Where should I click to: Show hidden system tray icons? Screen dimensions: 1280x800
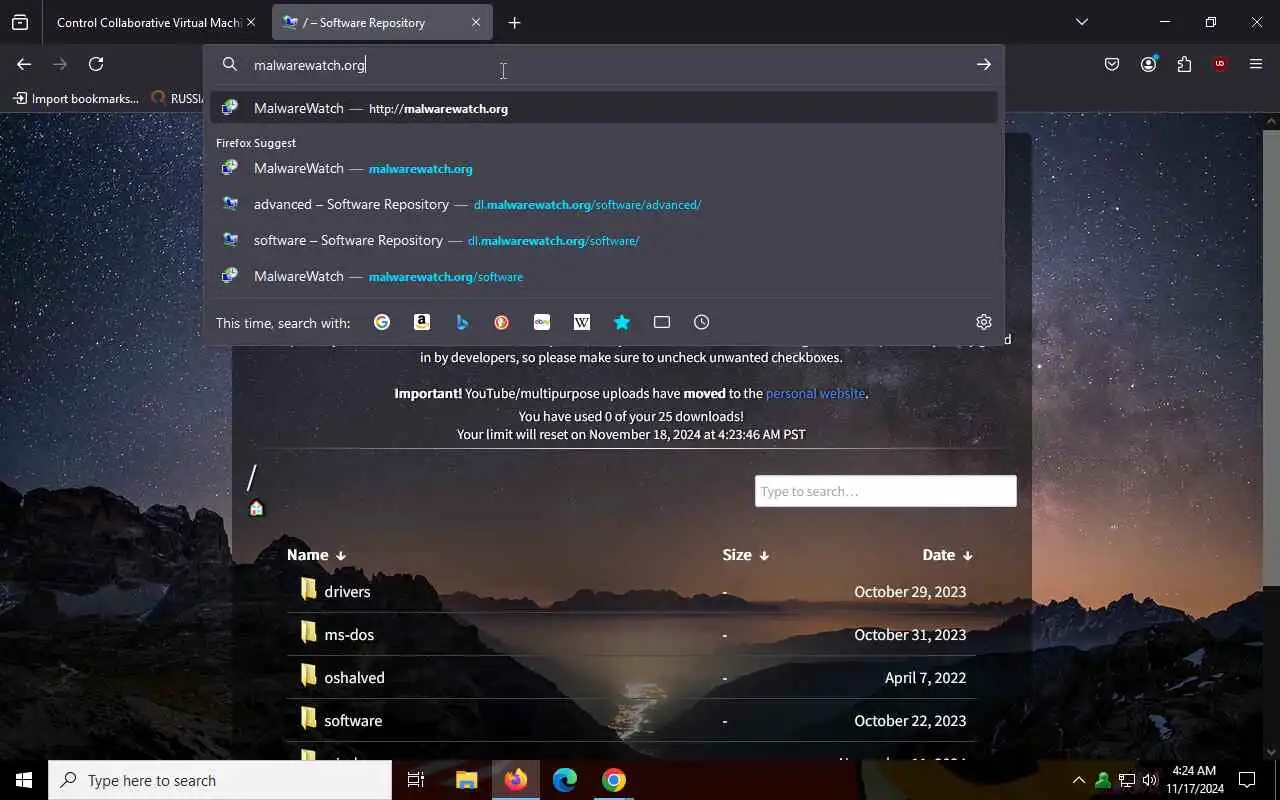[x=1078, y=780]
